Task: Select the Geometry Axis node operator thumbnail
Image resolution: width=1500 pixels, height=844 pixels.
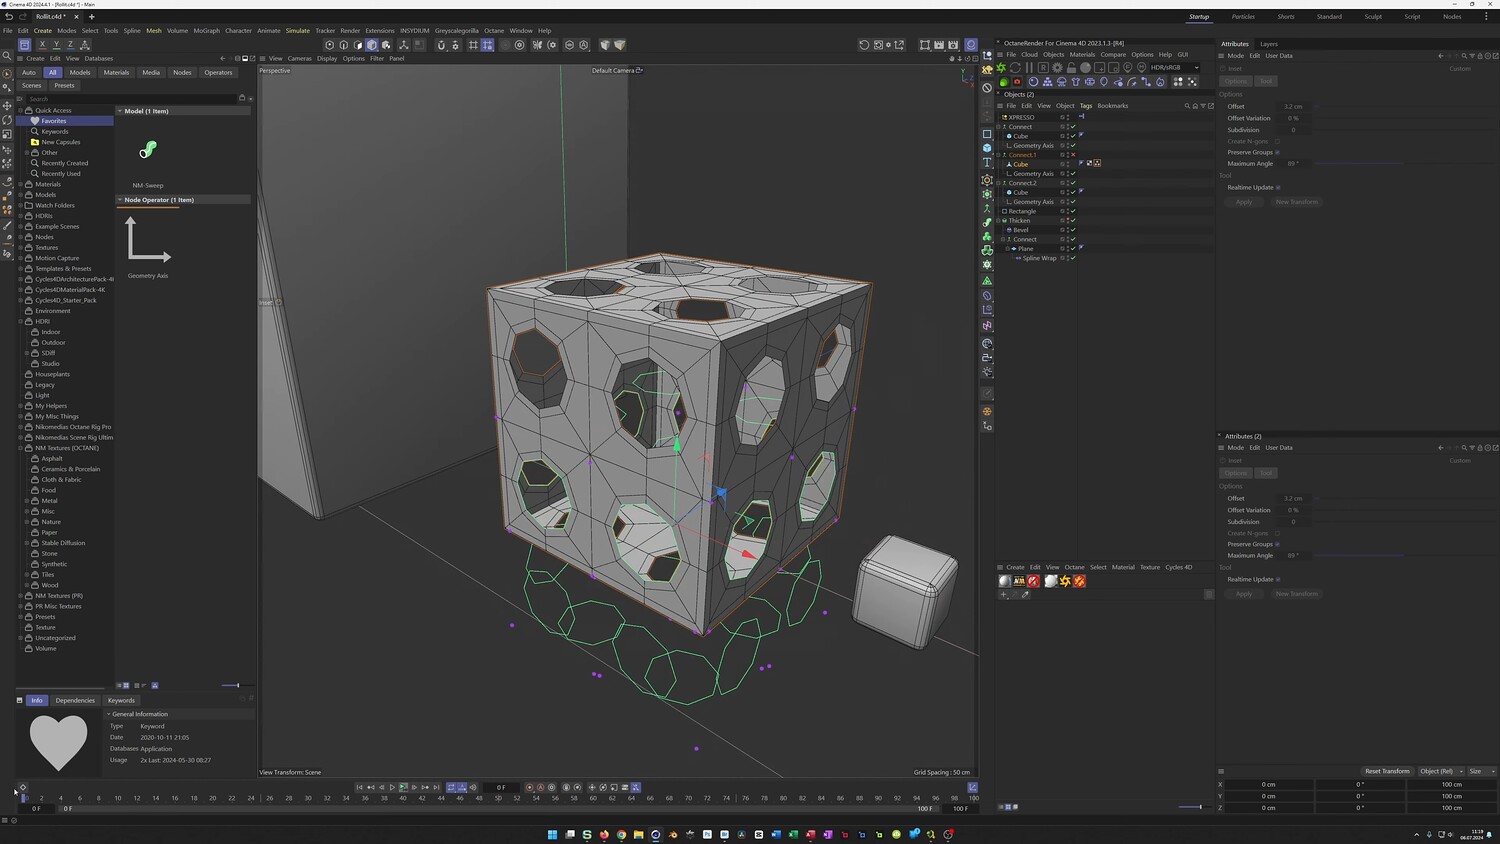Action: [148, 240]
